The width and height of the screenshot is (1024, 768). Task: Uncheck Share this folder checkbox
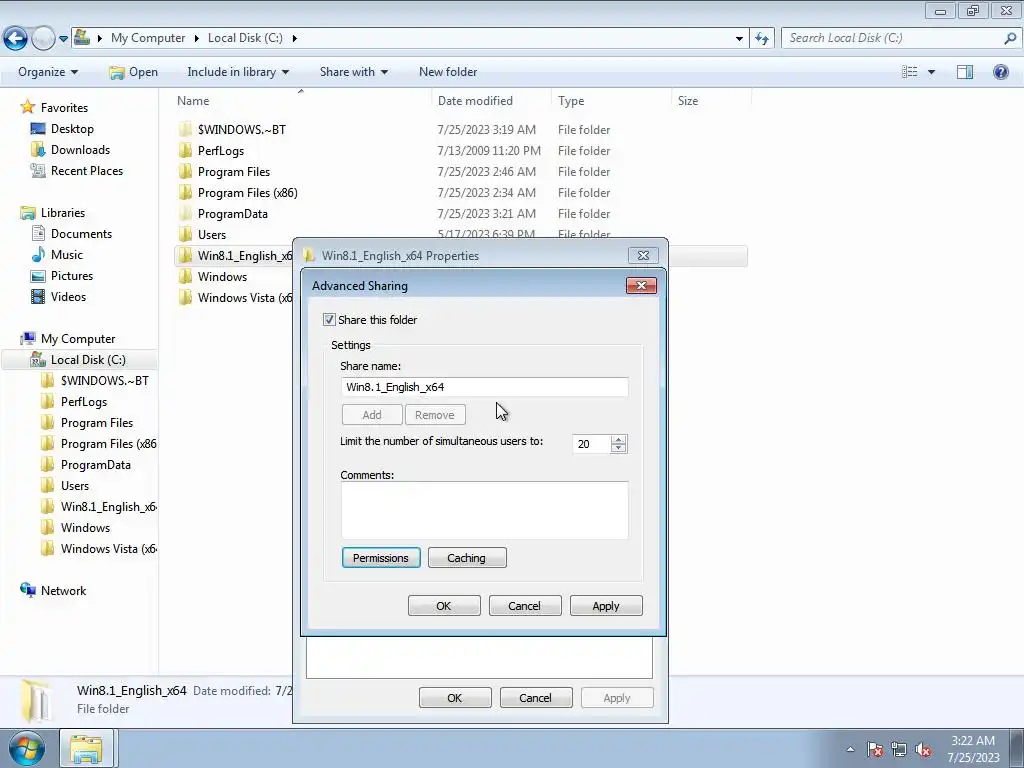click(329, 320)
